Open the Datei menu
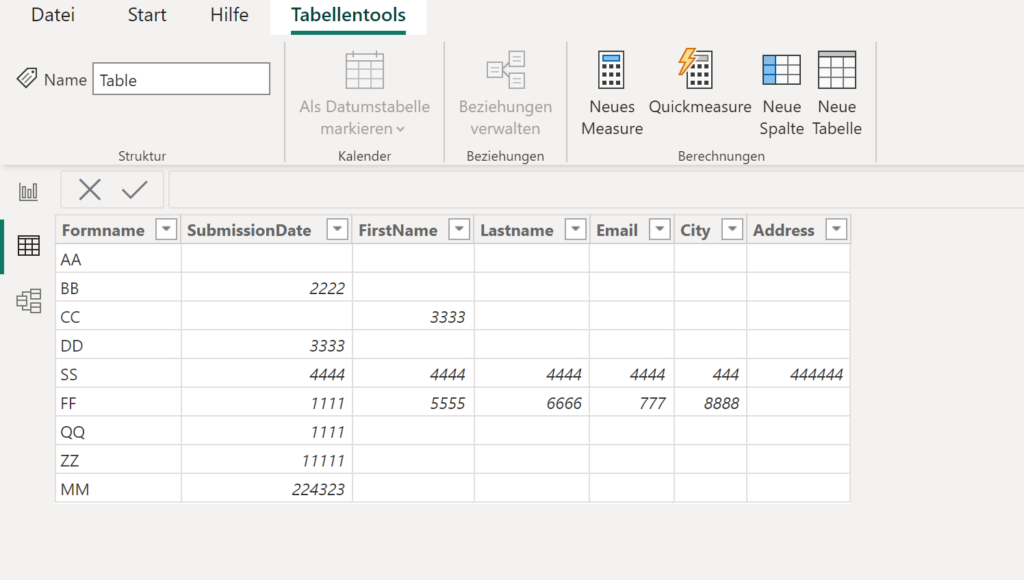 (x=52, y=15)
